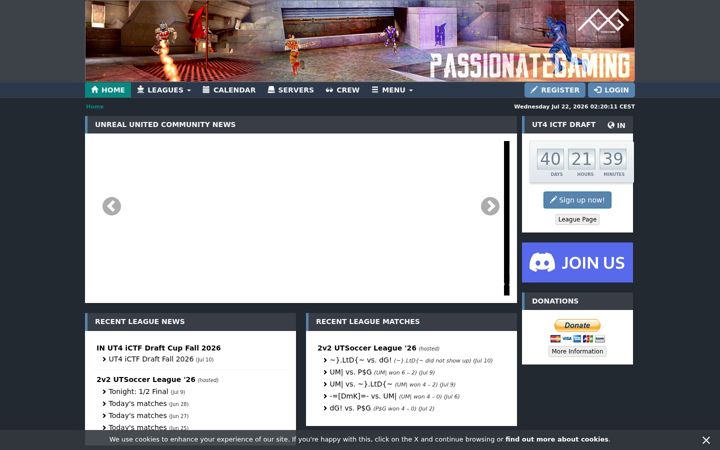This screenshot has width=720, height=450.
Task: Open 2v2 UTSoccer League '26 news heading
Action: pos(146,380)
